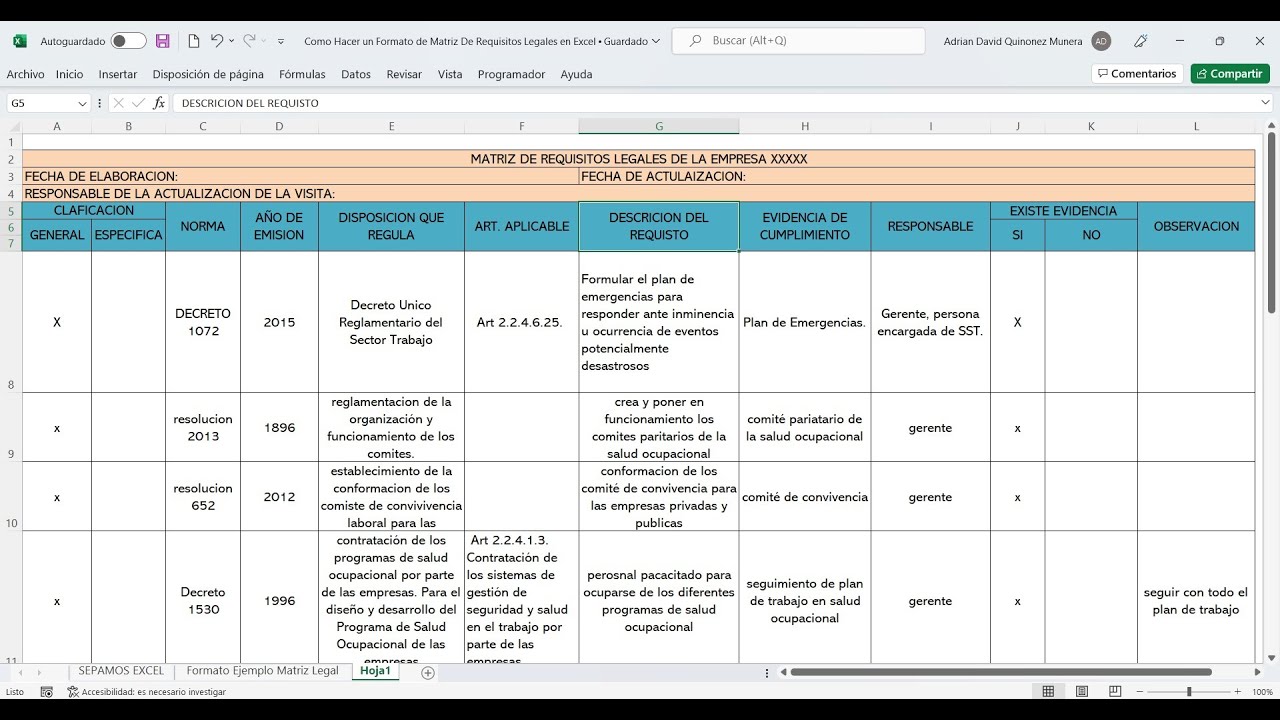Select the cell DECRETO 1072
1280x720 pixels.
coord(203,322)
